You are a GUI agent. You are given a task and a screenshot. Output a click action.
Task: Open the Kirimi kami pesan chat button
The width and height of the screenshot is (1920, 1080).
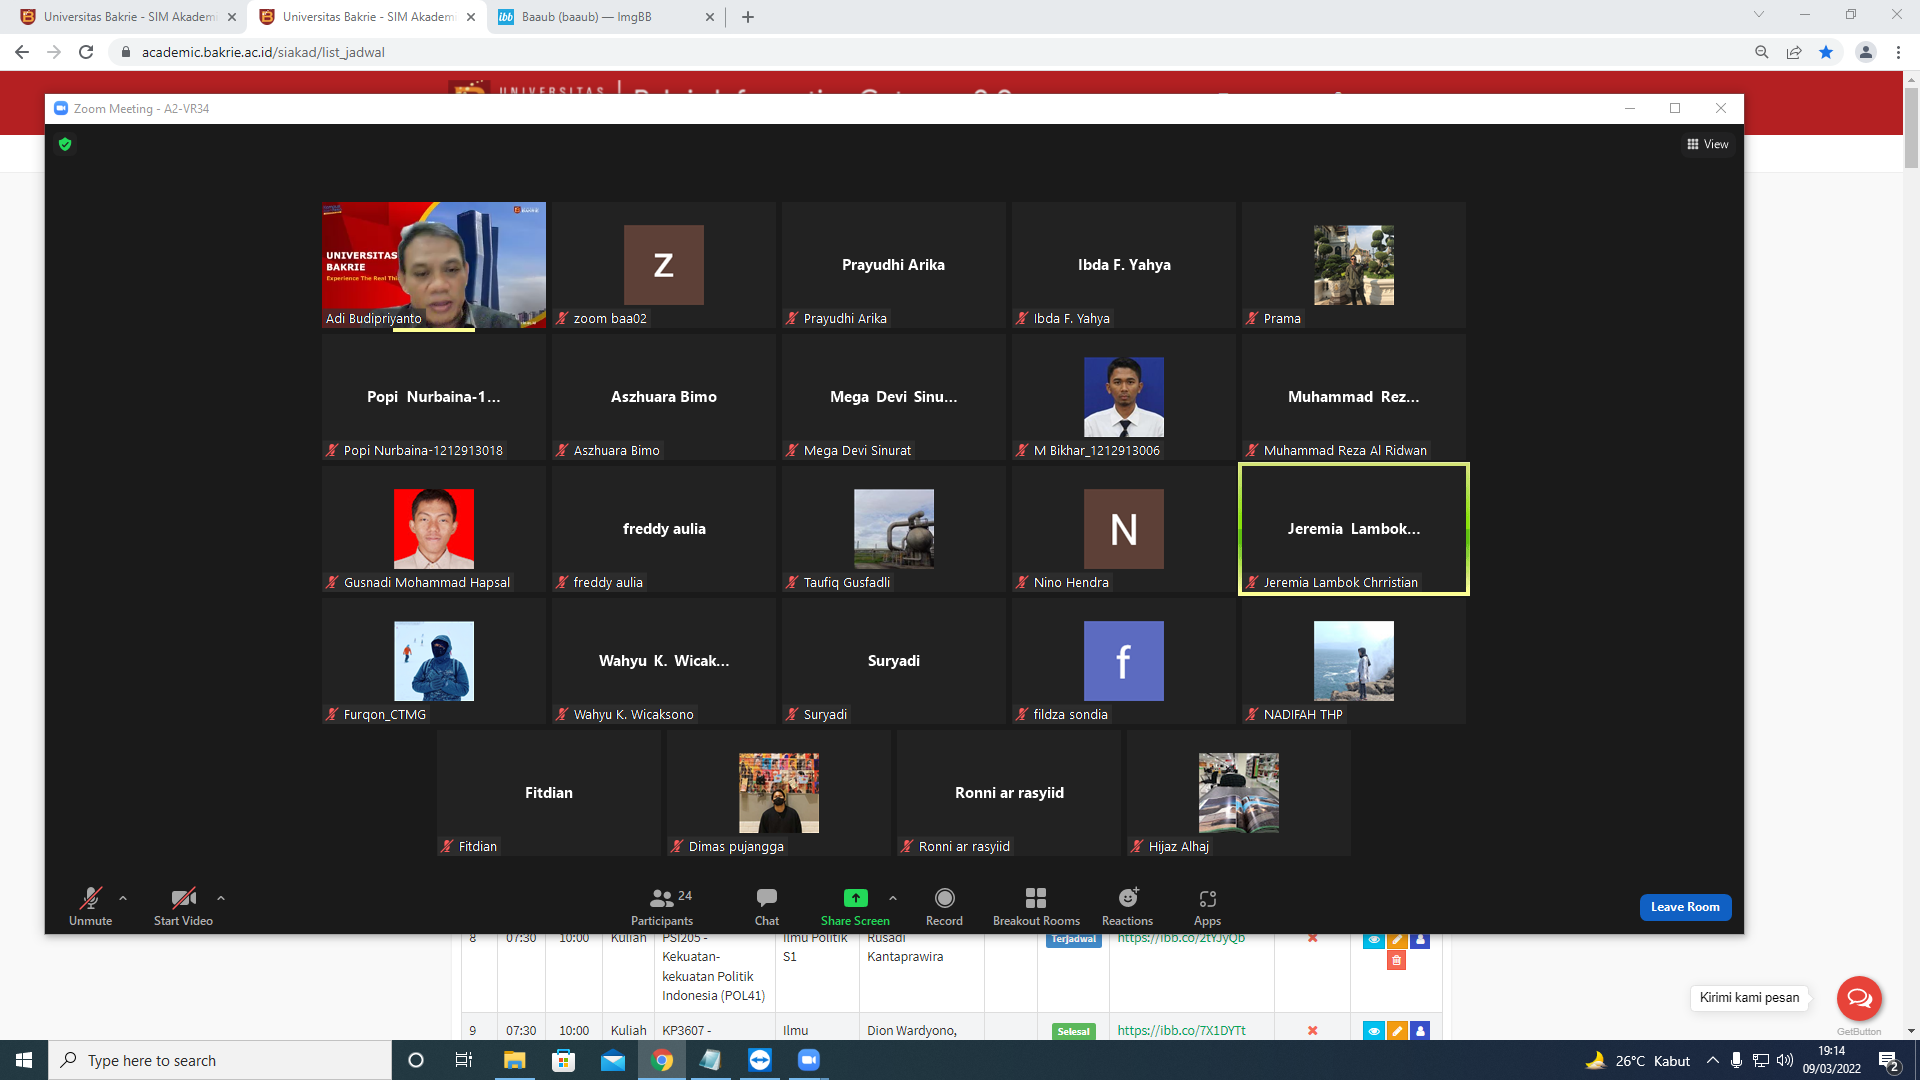click(1859, 997)
